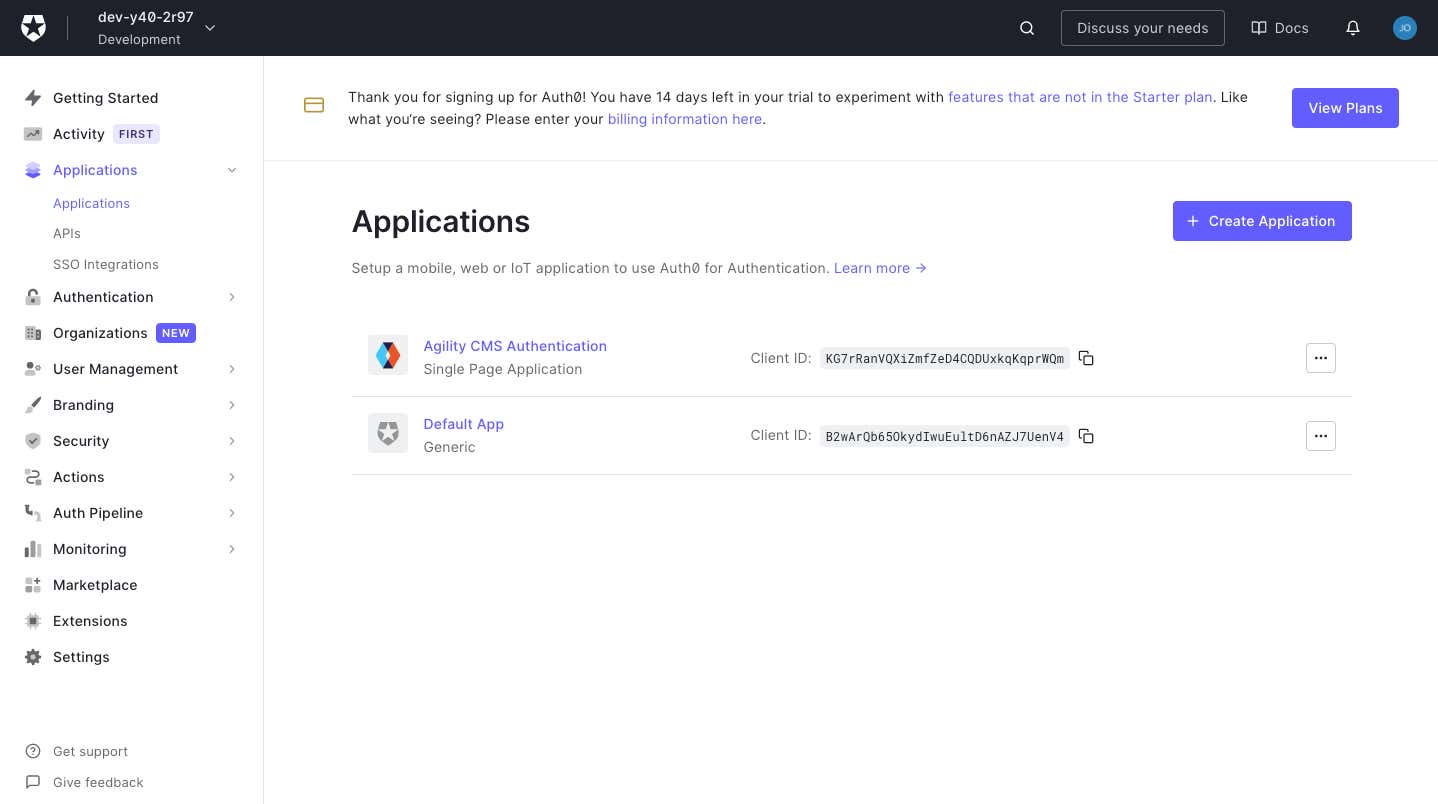Click the Auth0 shield logo
1438x804 pixels.
tap(33, 28)
